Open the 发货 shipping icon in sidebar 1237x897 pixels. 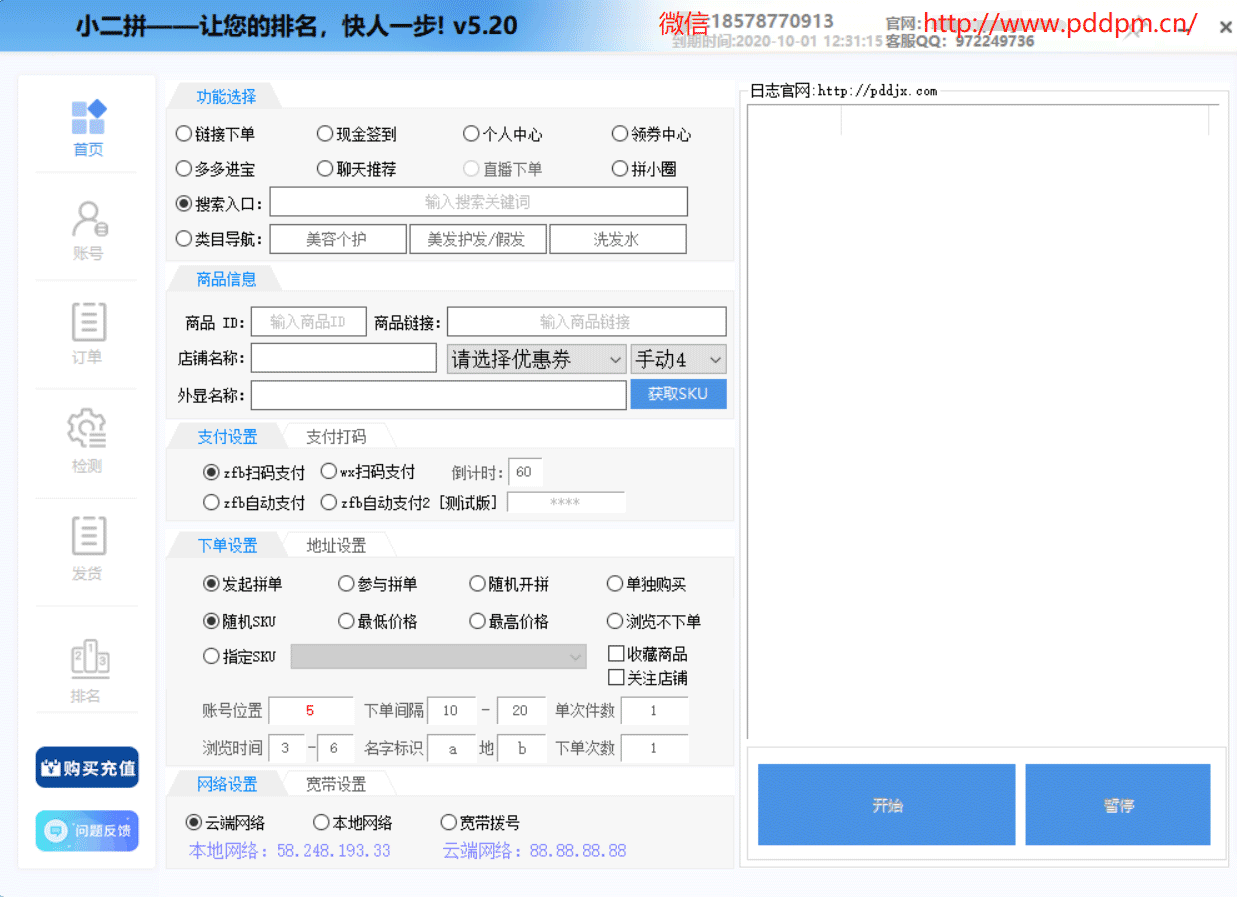(x=88, y=536)
